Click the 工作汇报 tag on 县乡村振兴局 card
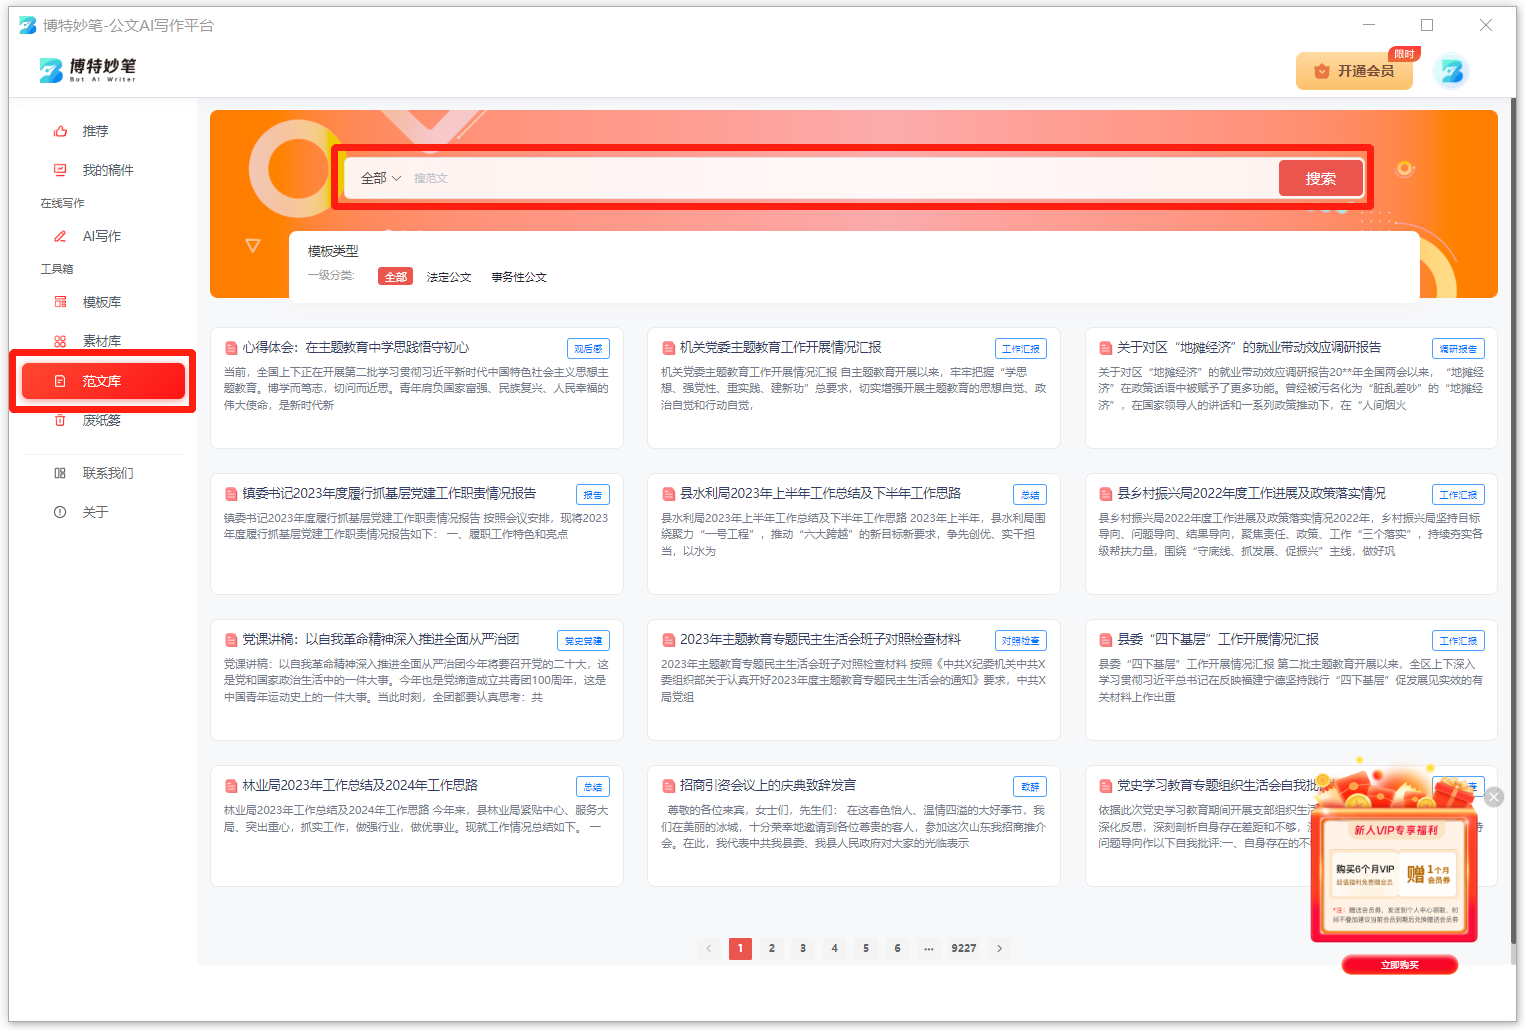This screenshot has width=1525, height=1030. click(x=1458, y=495)
